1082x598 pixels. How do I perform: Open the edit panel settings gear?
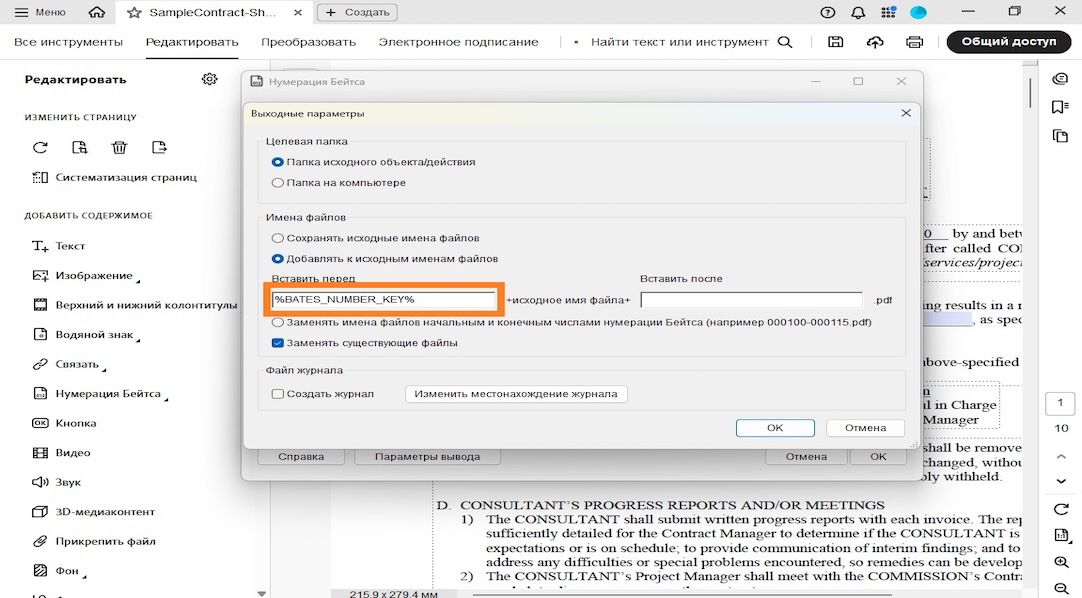(210, 79)
